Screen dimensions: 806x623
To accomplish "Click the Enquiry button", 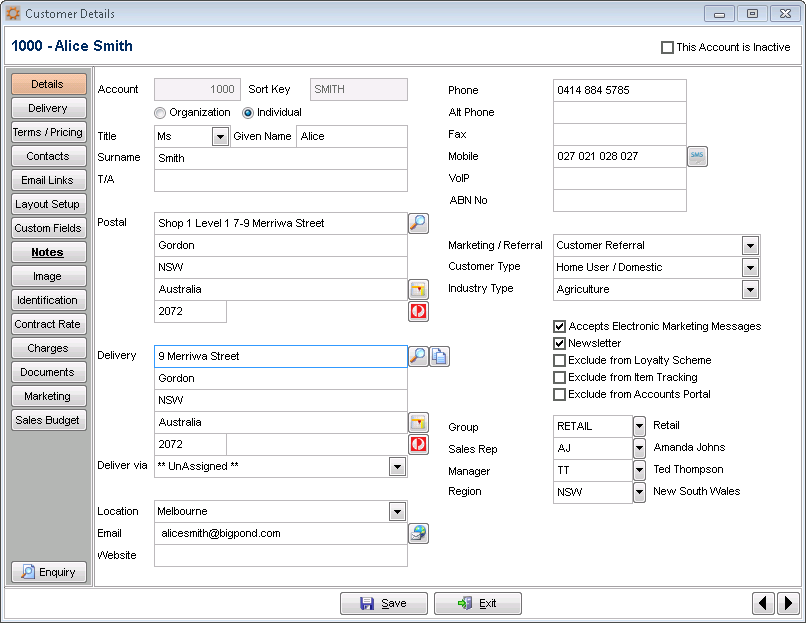I will click(48, 572).
